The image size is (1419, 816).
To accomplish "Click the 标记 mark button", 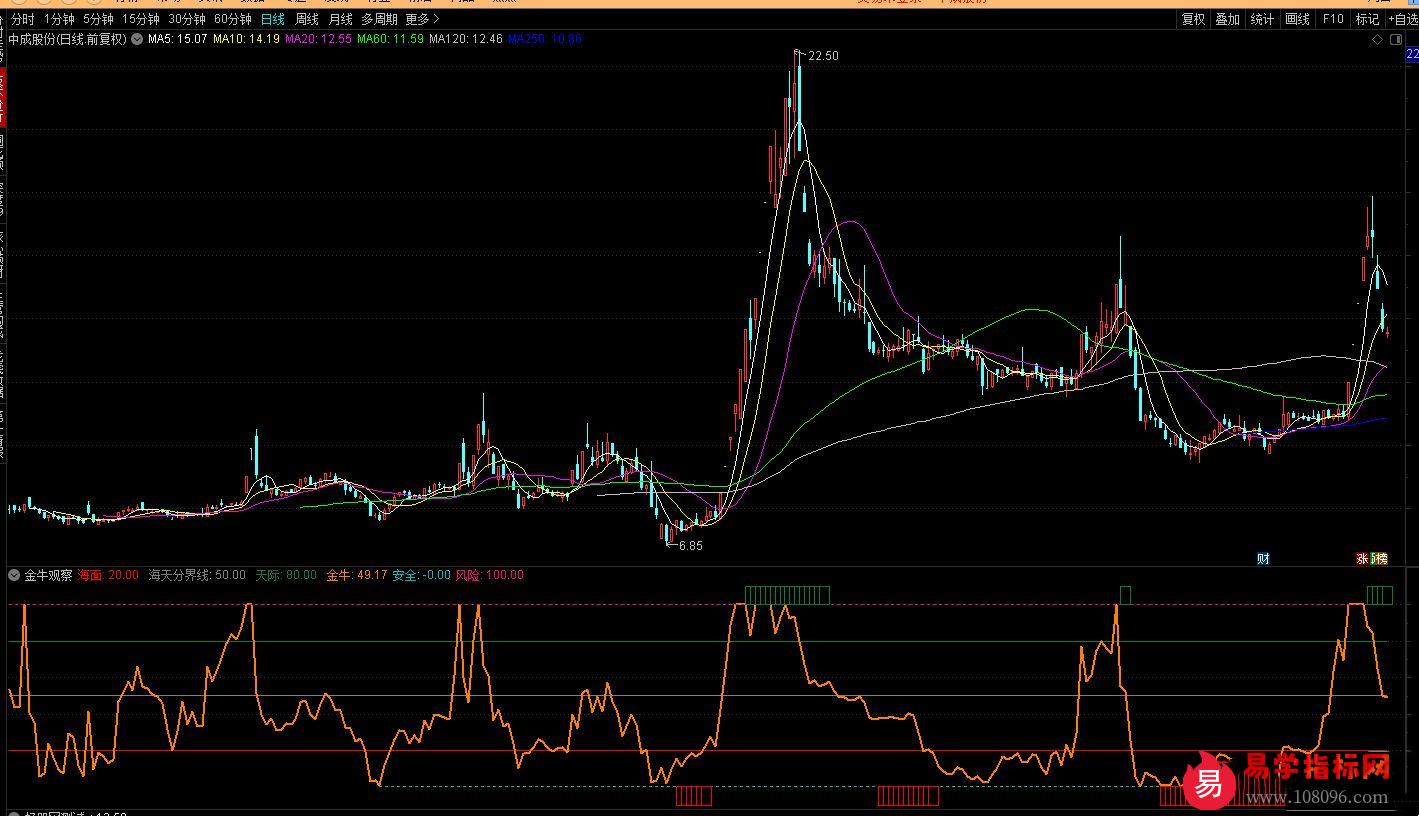I will (1367, 19).
